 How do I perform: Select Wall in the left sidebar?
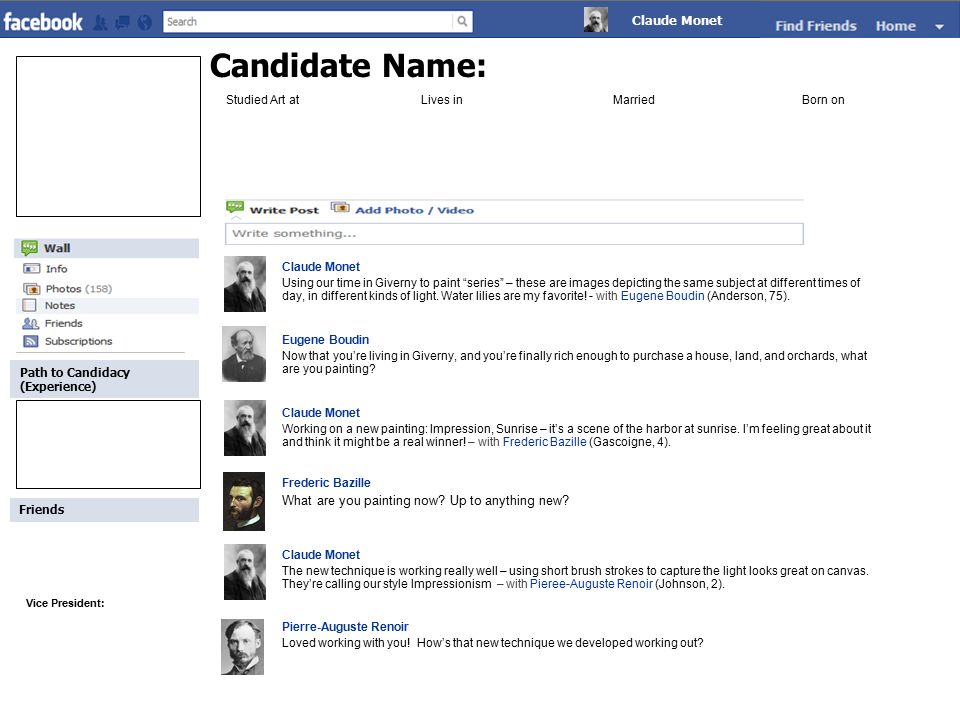point(57,248)
